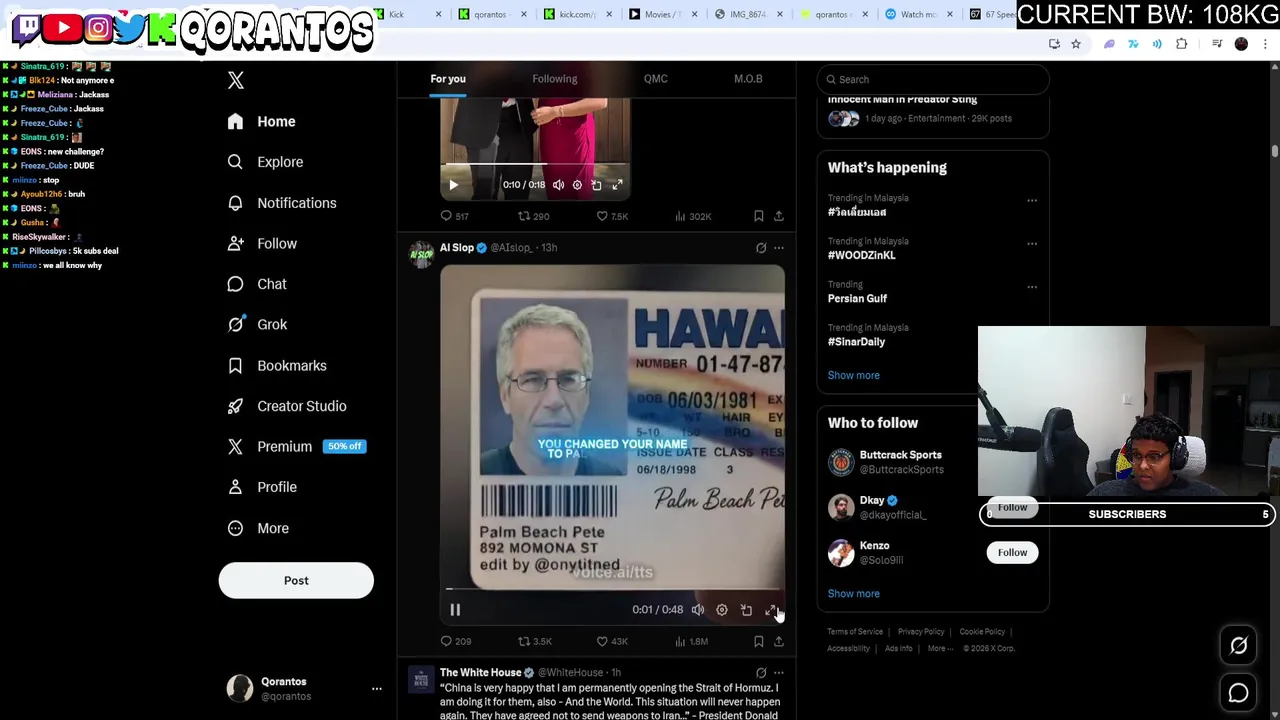Repost the post with 3.5K reposts
This screenshot has height=720, width=1280.
point(534,641)
